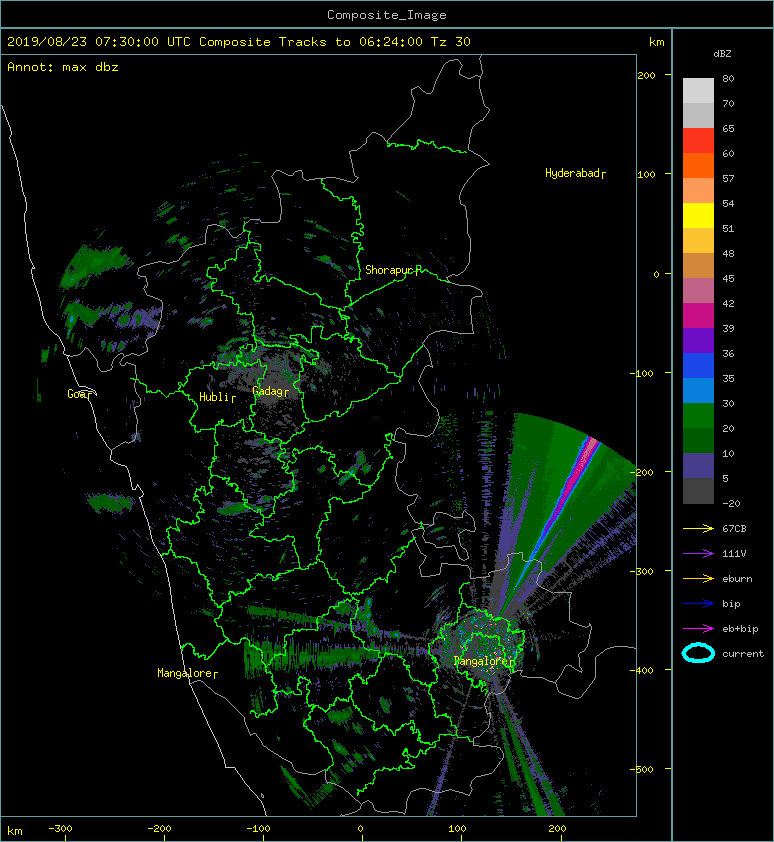Click the yellow 54 dBZ color band

pos(698,216)
